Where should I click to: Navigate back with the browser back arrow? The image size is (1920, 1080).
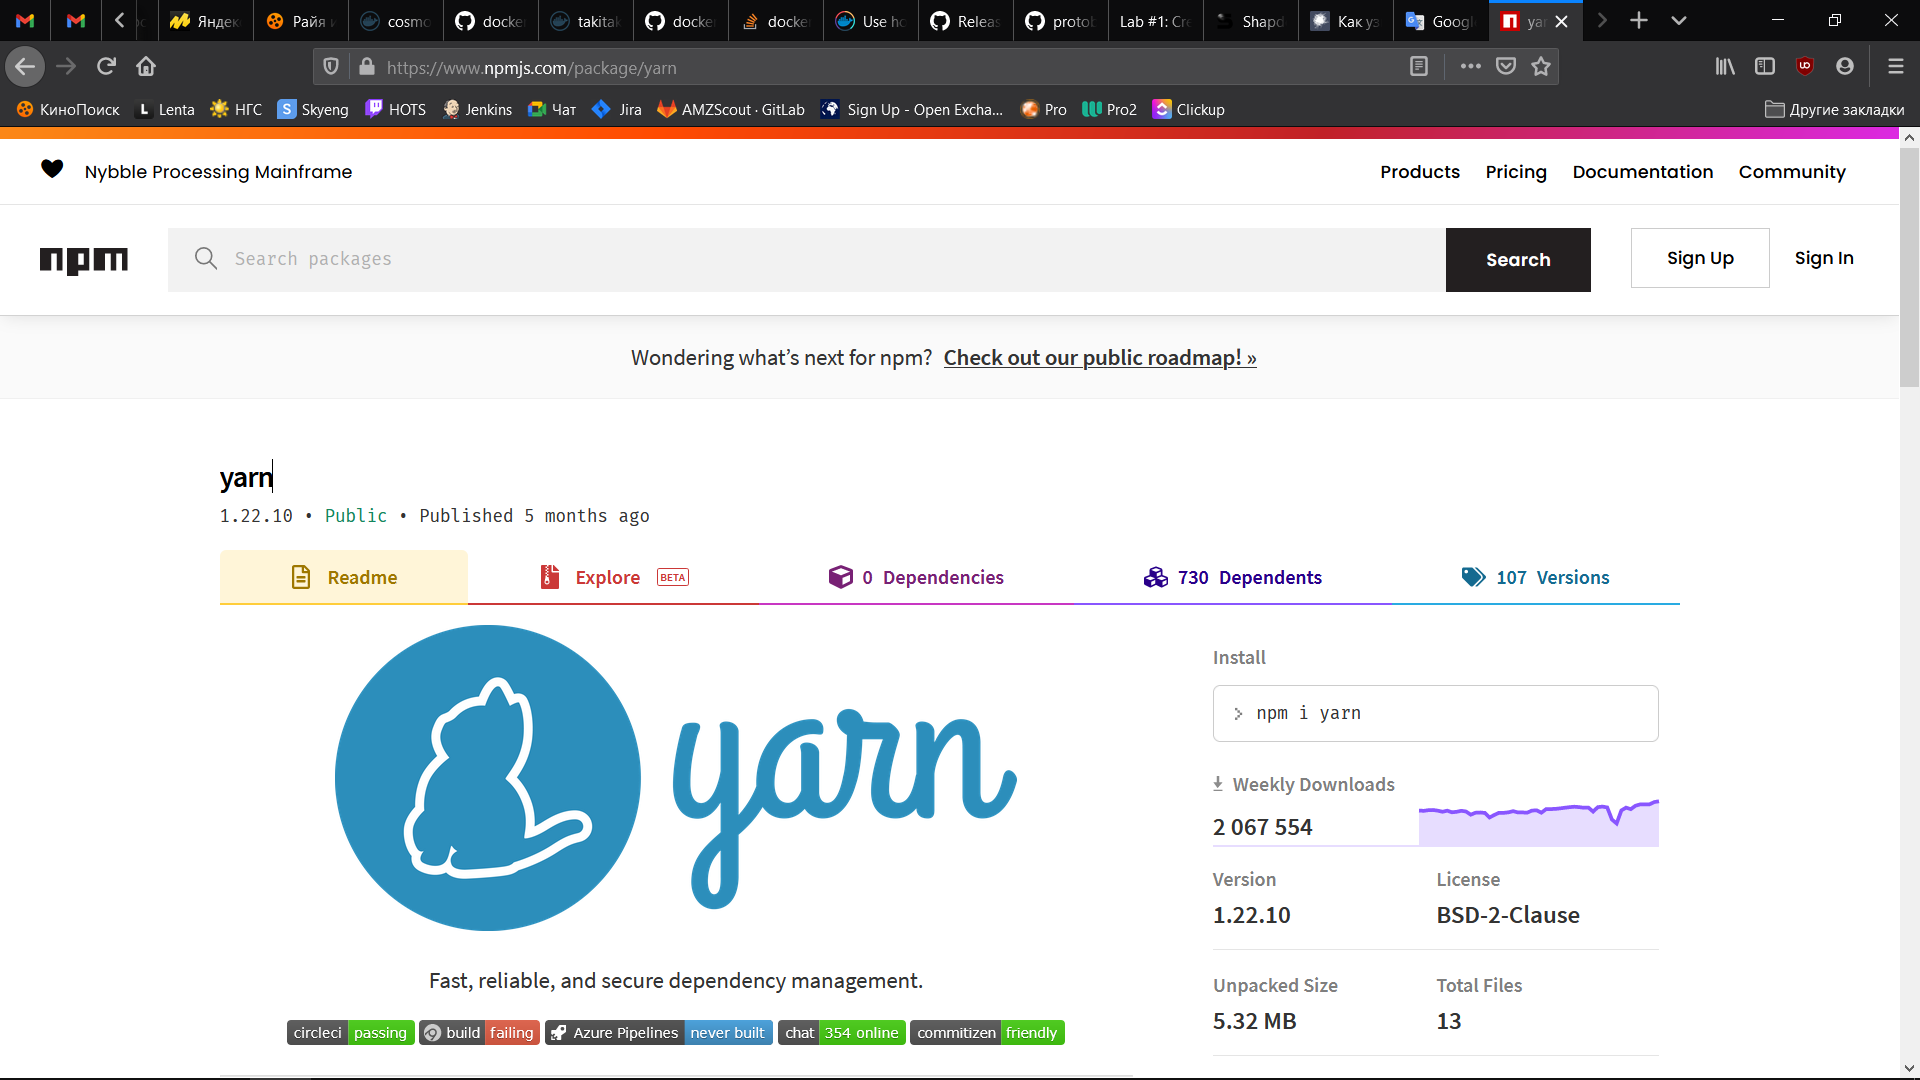pos(25,66)
